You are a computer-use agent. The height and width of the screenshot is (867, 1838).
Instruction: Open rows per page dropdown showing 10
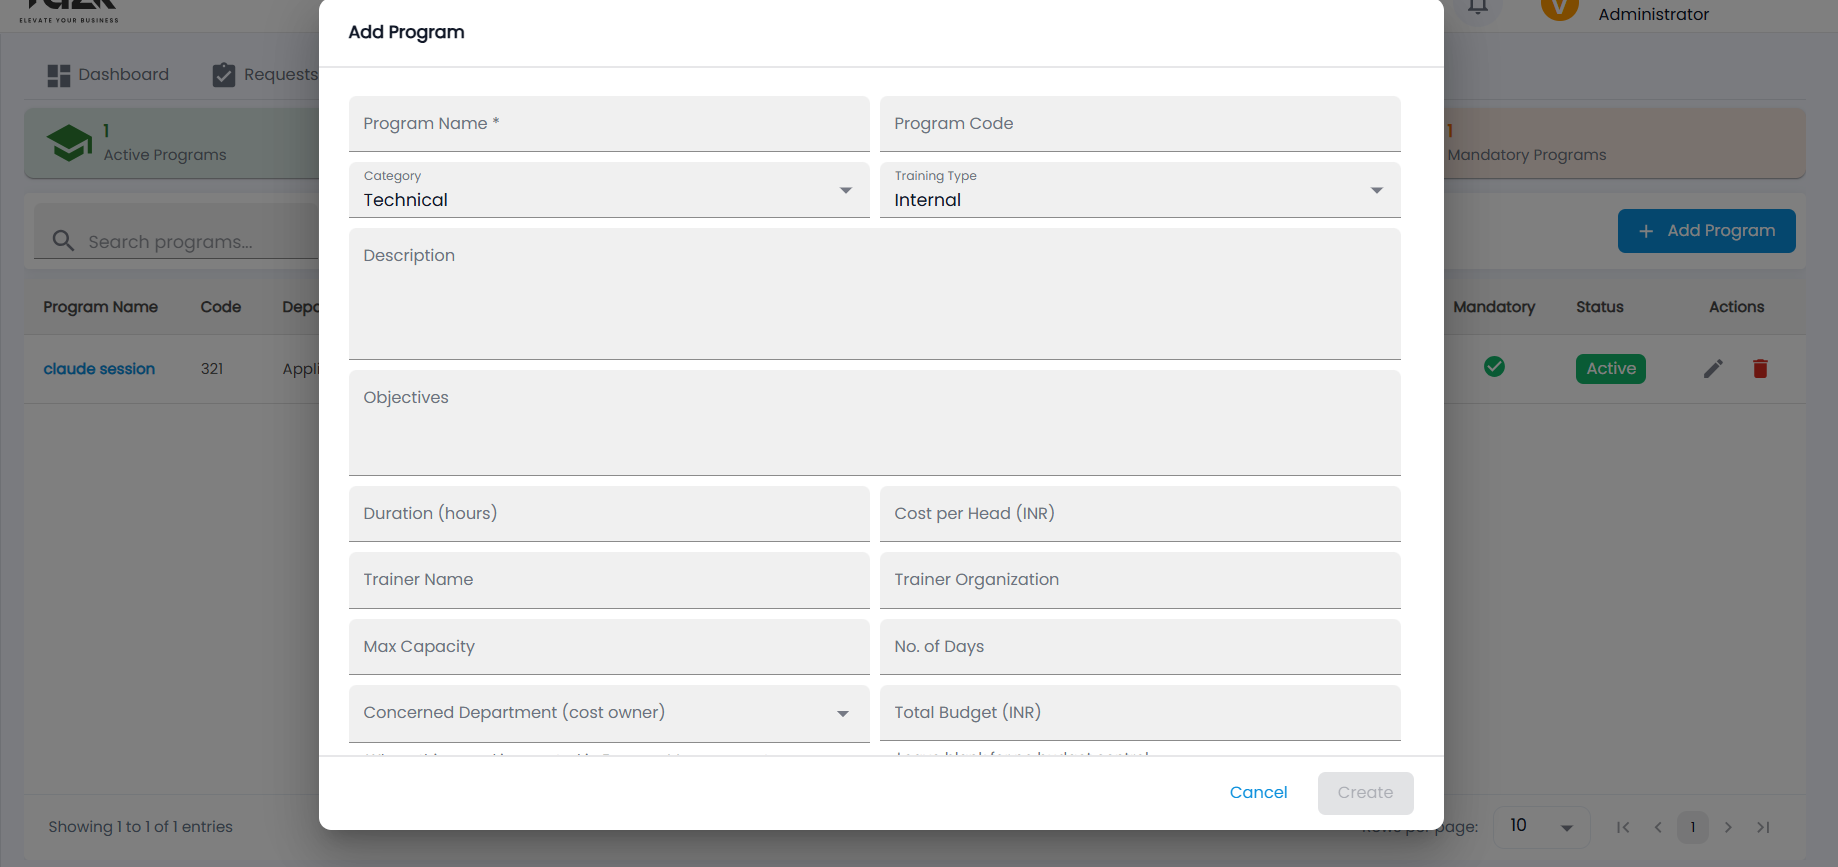pos(1541,826)
